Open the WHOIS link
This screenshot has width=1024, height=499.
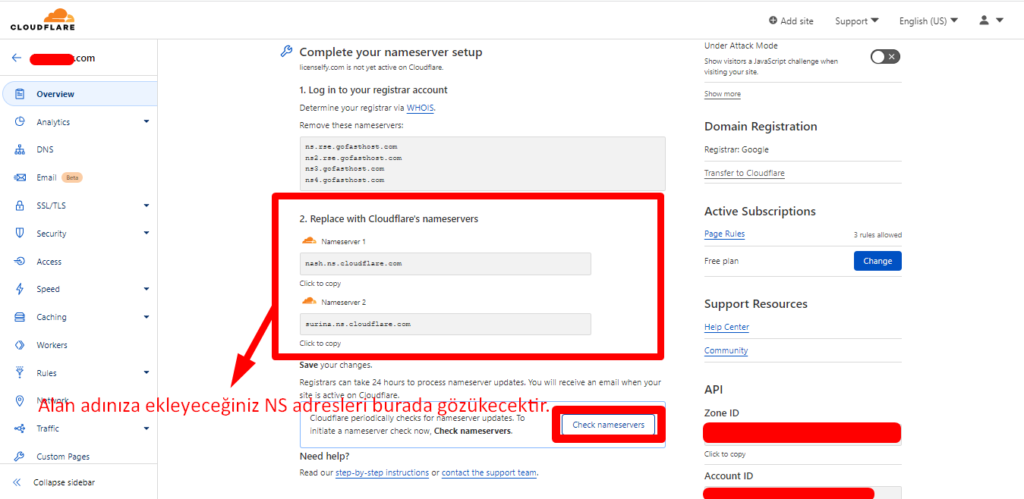(x=420, y=107)
